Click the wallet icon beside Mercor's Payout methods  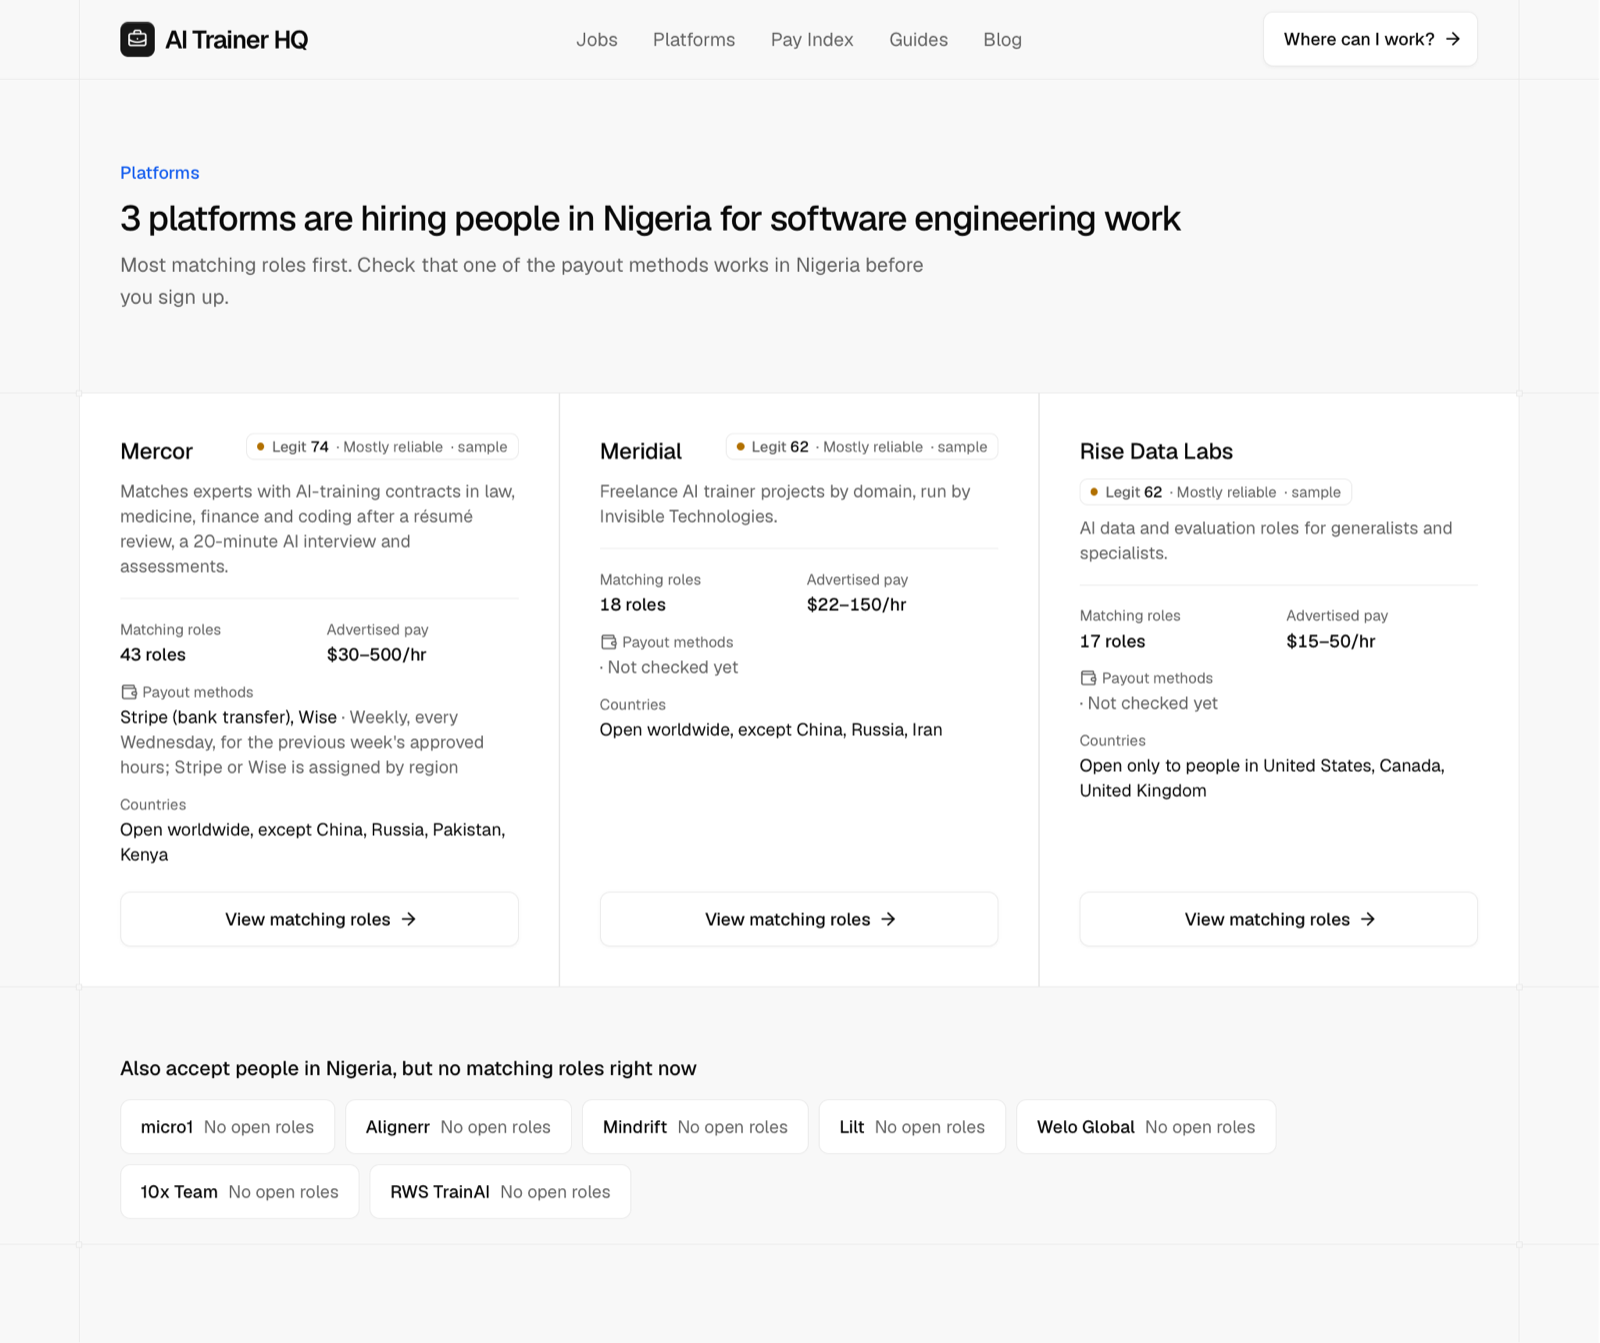point(129,692)
